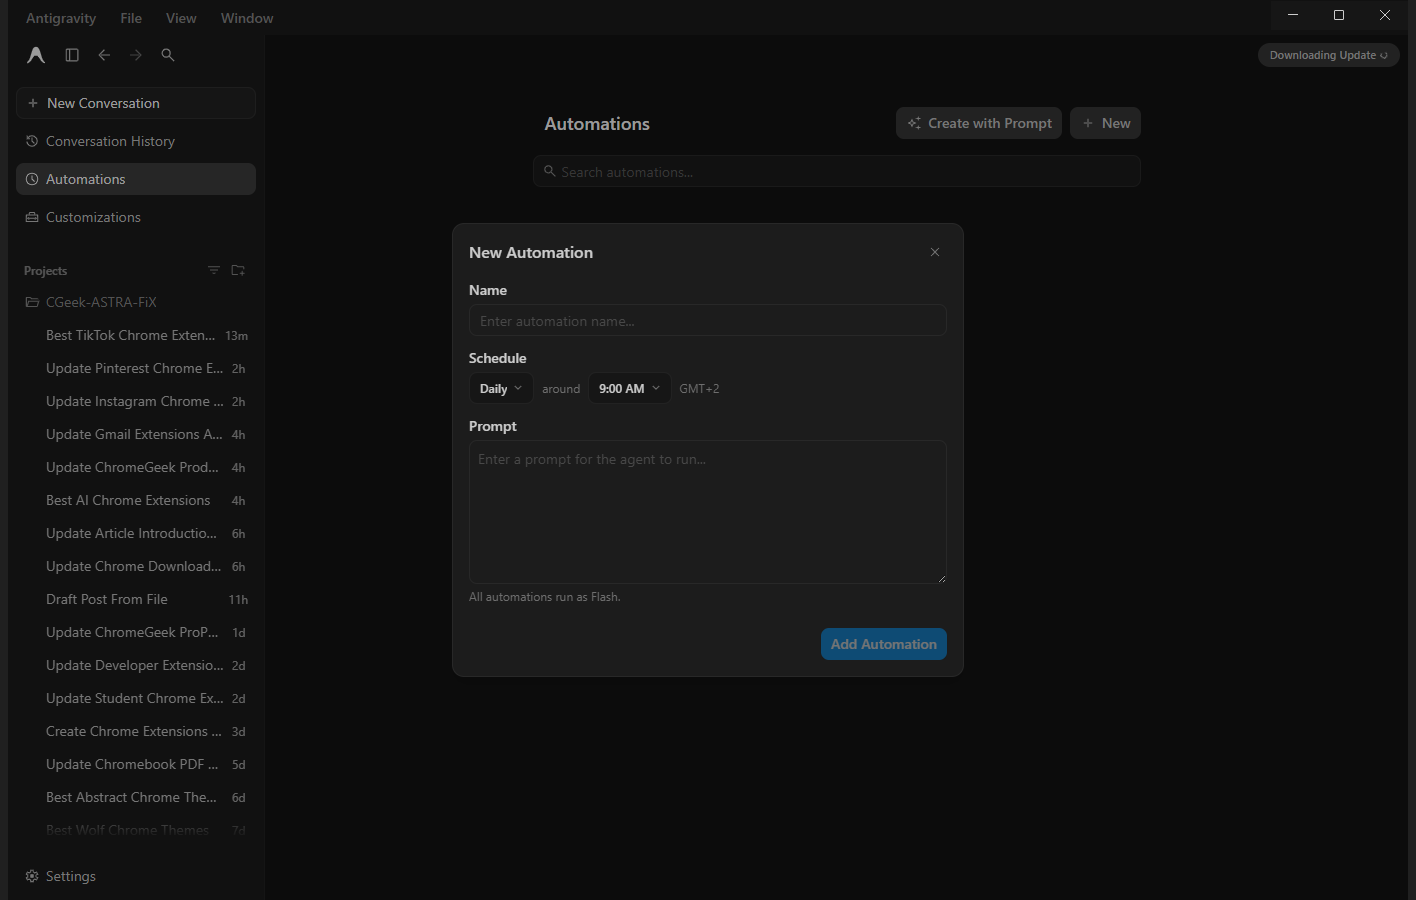Open the View menu
The height and width of the screenshot is (900, 1416).
coord(181,18)
